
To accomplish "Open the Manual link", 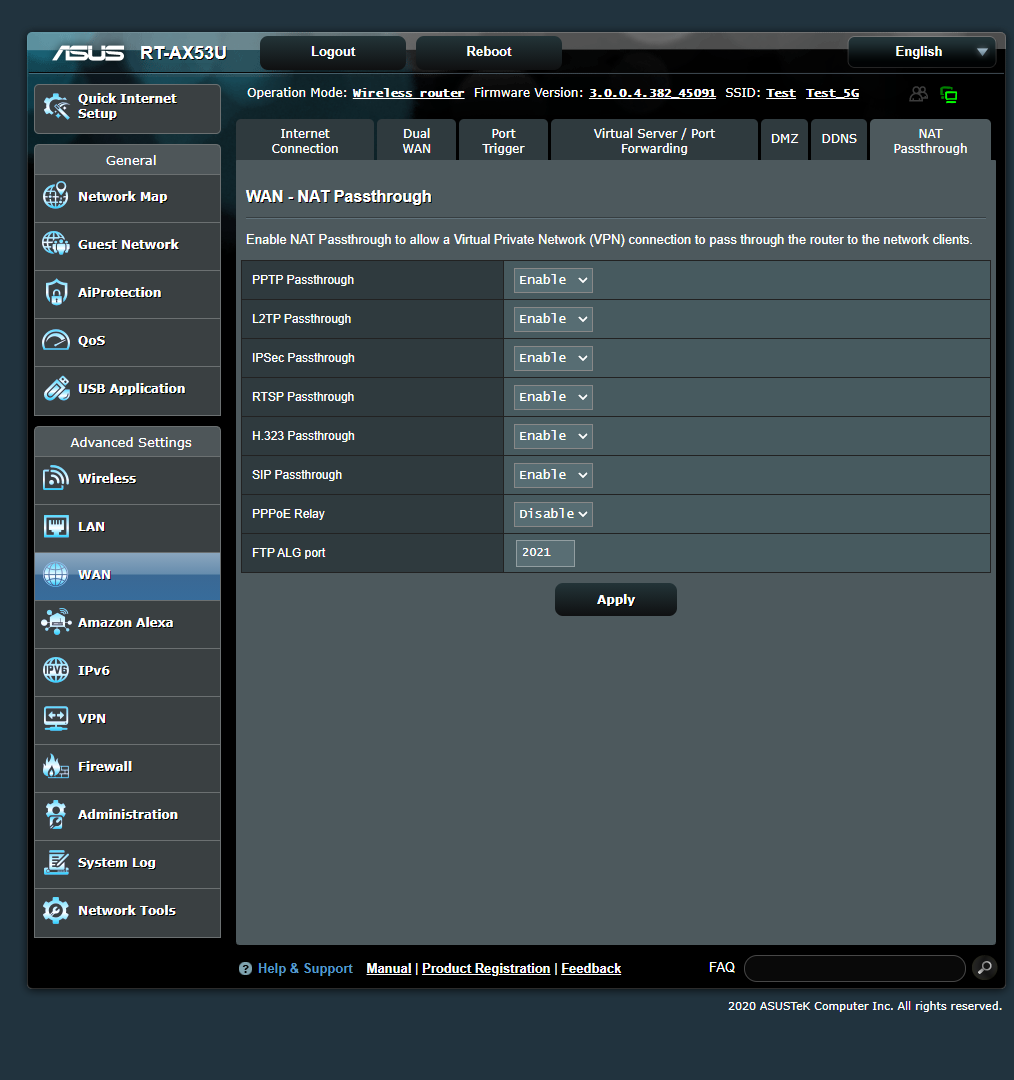I will pyautogui.click(x=389, y=968).
